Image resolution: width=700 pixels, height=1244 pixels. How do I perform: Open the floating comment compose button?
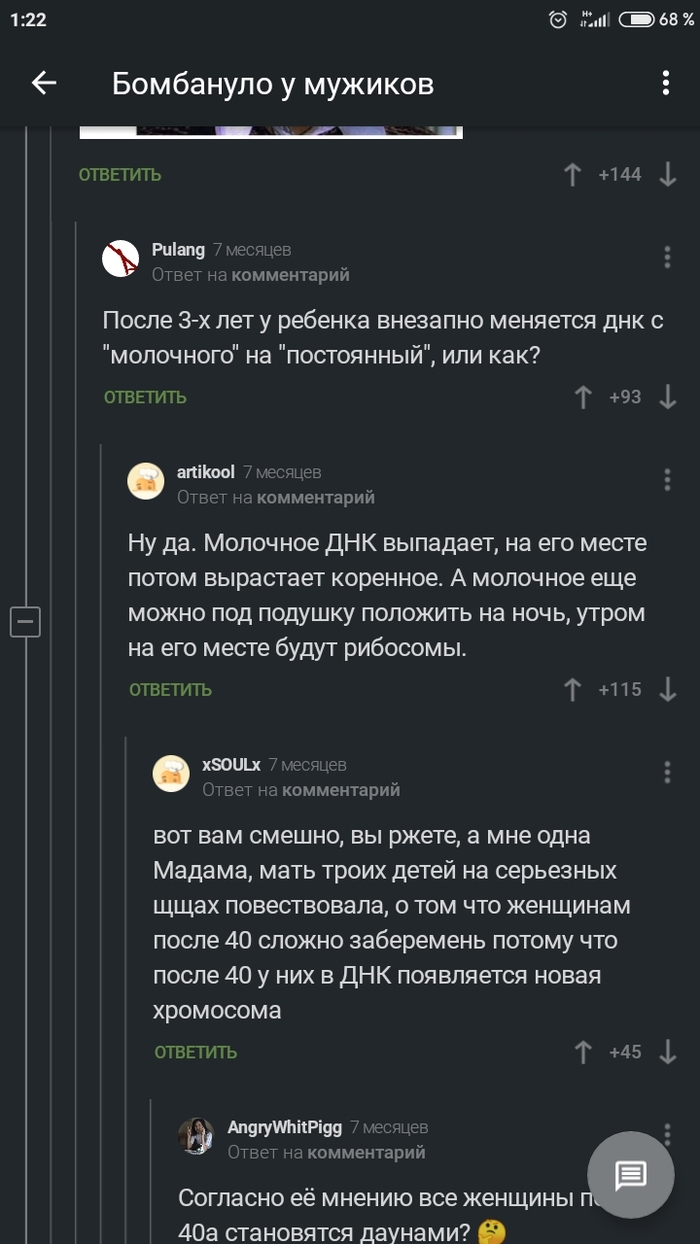coord(631,1176)
